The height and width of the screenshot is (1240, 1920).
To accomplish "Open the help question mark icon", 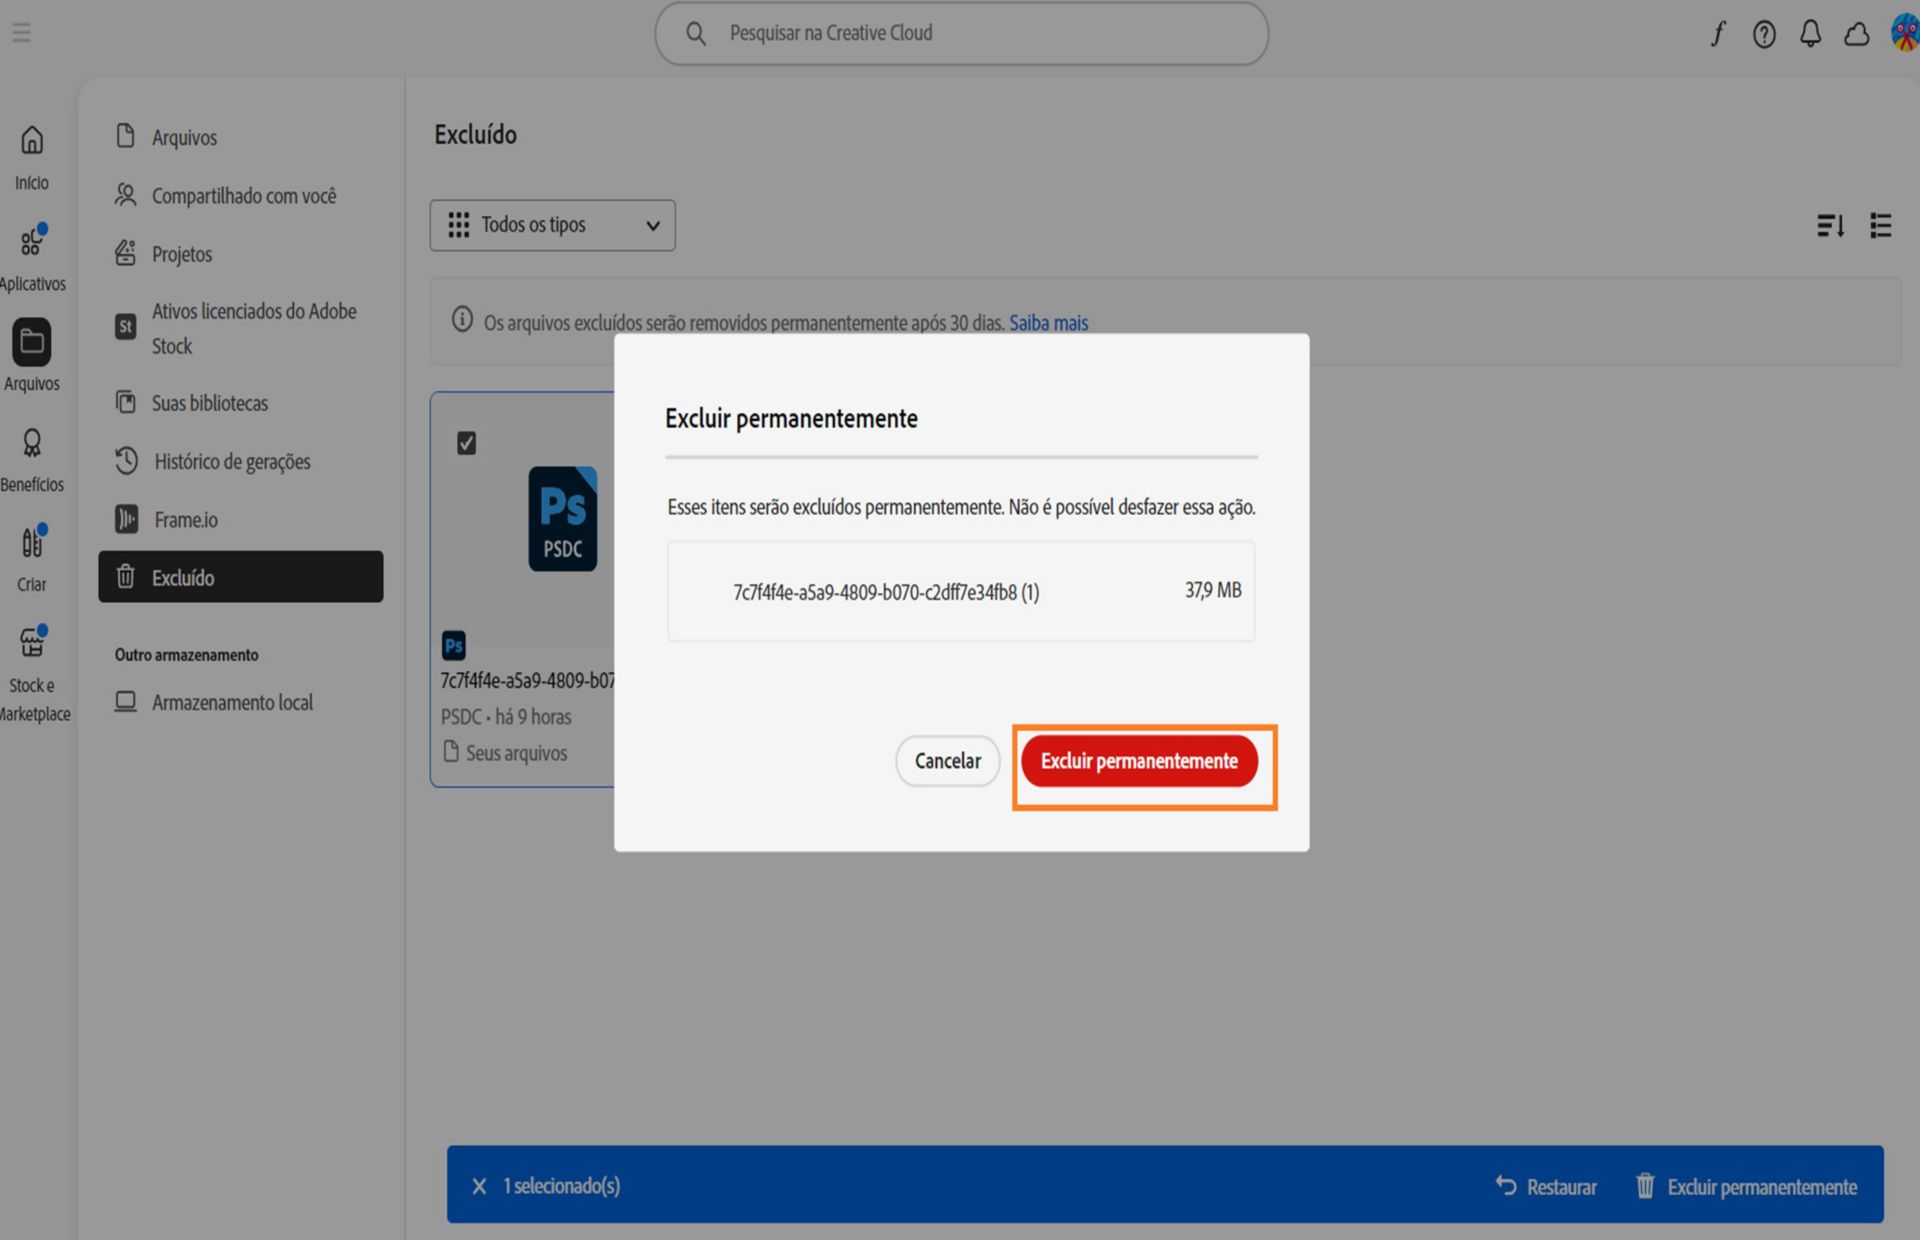I will pos(1764,34).
